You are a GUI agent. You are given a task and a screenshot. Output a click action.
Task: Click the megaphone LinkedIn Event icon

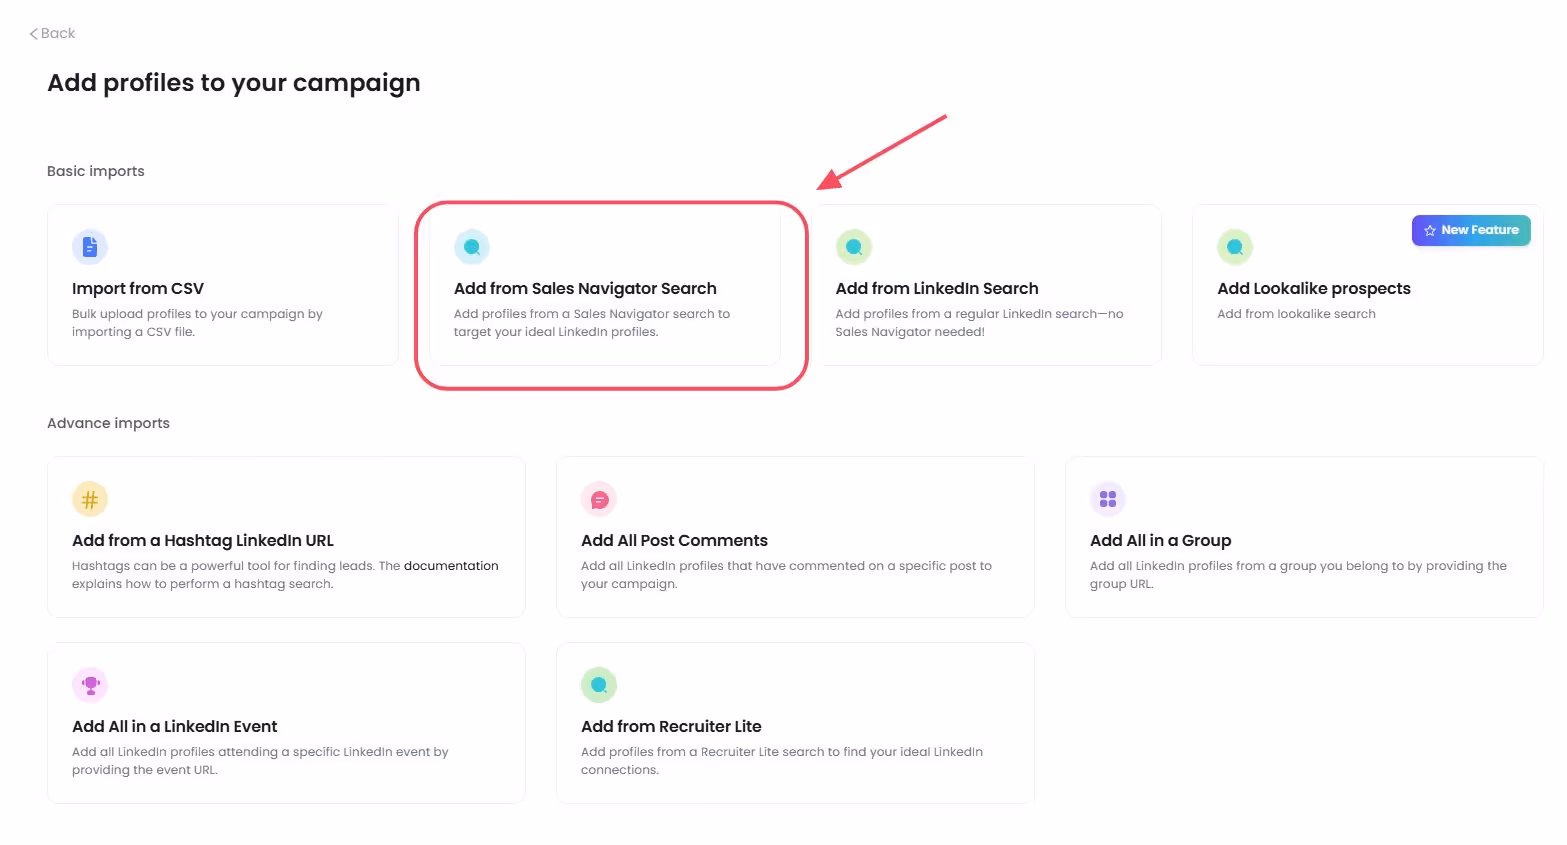90,684
